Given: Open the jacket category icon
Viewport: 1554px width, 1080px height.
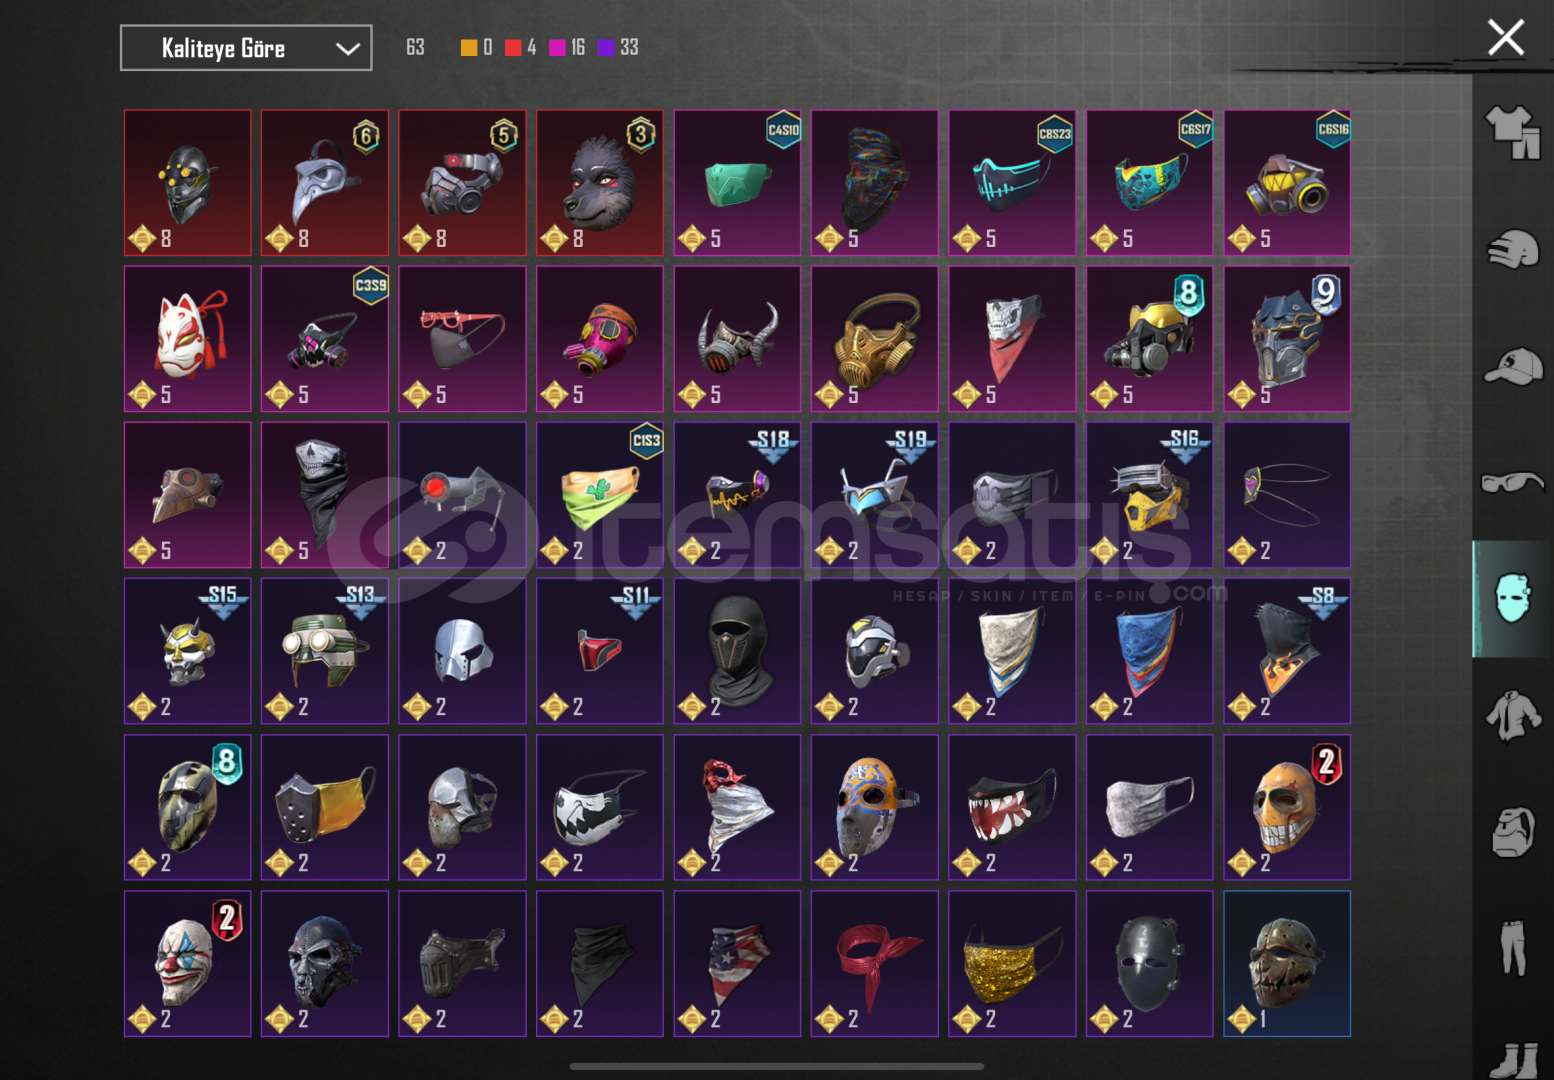Looking at the screenshot, I should pyautogui.click(x=1513, y=716).
